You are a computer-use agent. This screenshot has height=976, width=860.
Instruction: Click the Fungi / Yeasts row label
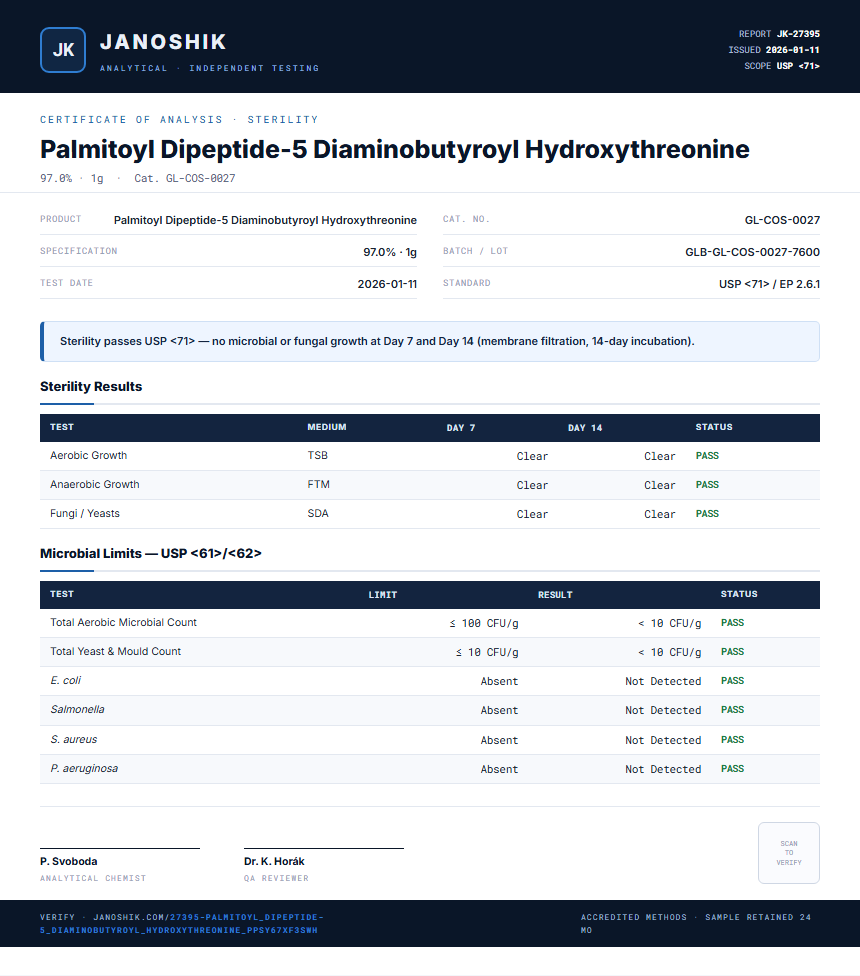(x=85, y=514)
